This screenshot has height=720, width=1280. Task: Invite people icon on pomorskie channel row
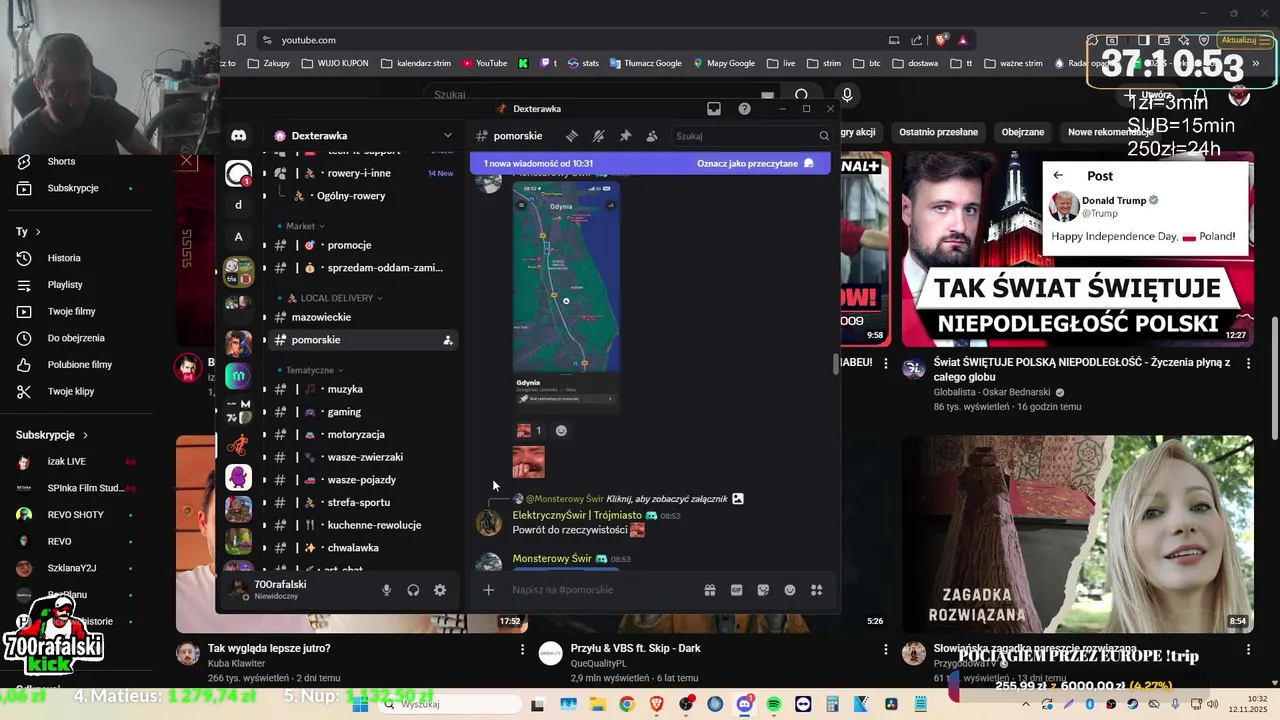(x=448, y=340)
